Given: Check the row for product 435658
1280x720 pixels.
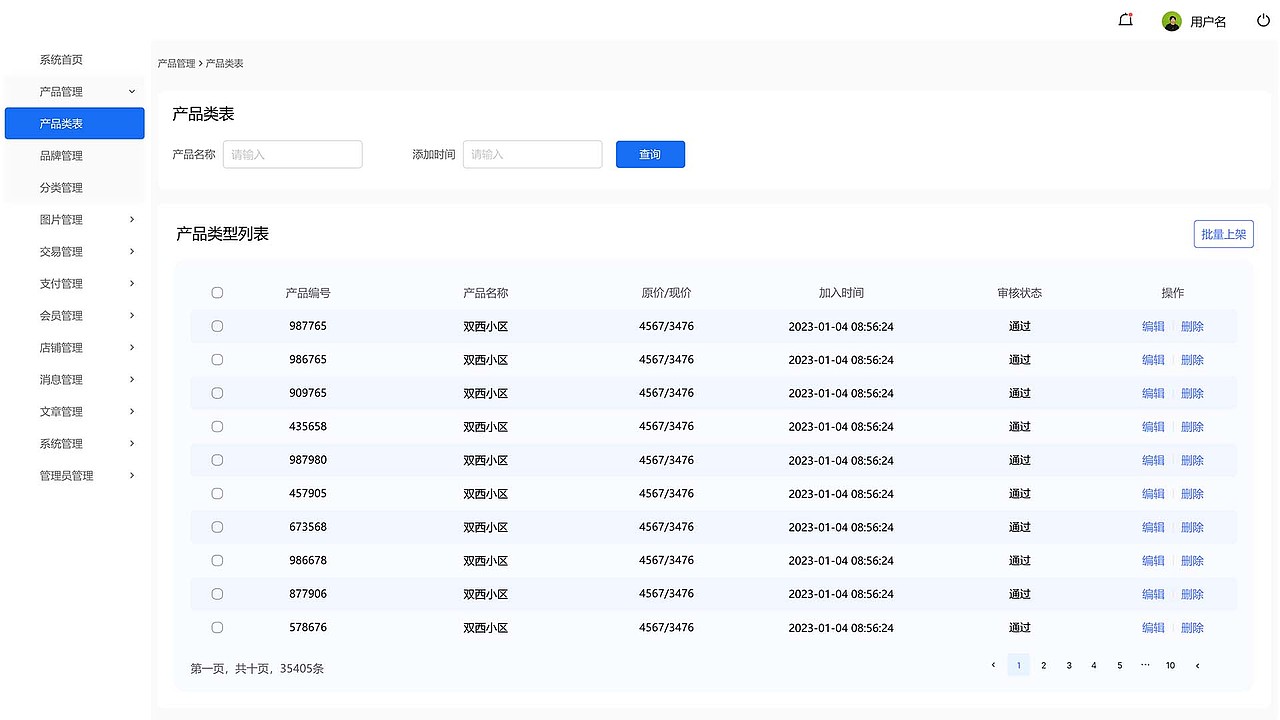Looking at the screenshot, I should pyautogui.click(x=217, y=427).
